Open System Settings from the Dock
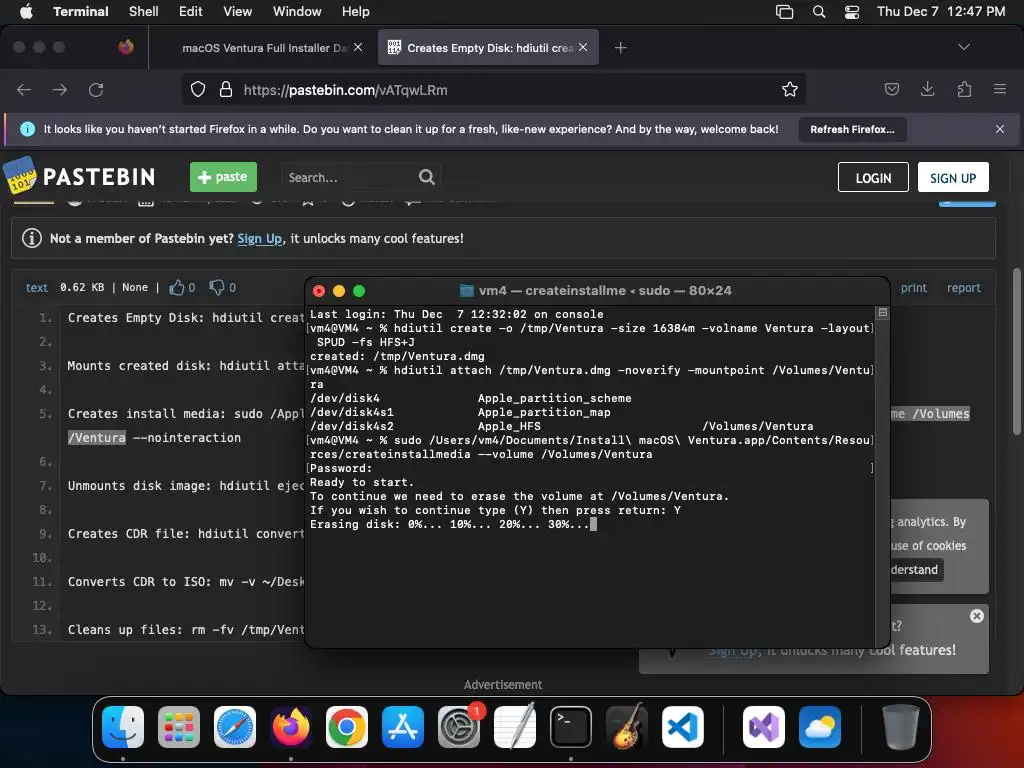 pyautogui.click(x=458, y=727)
